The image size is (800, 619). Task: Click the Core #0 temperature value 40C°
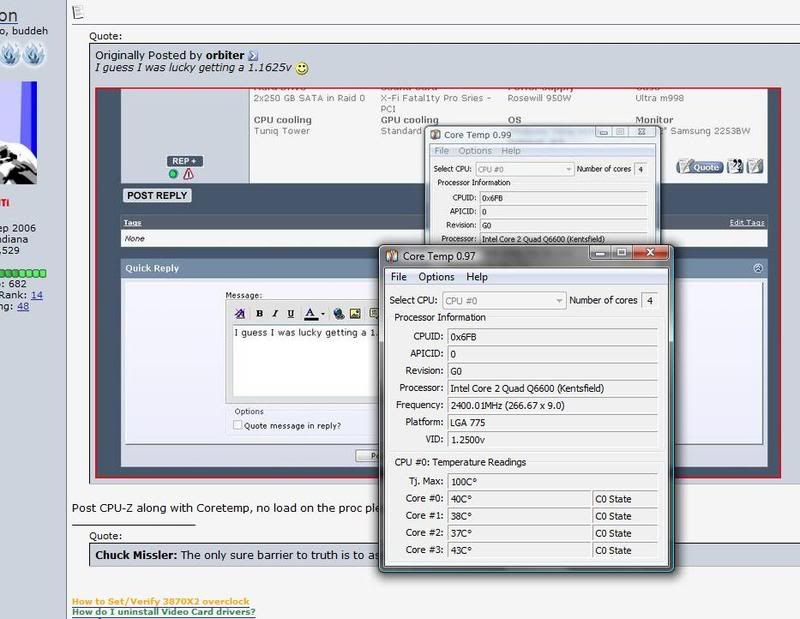(x=519, y=499)
